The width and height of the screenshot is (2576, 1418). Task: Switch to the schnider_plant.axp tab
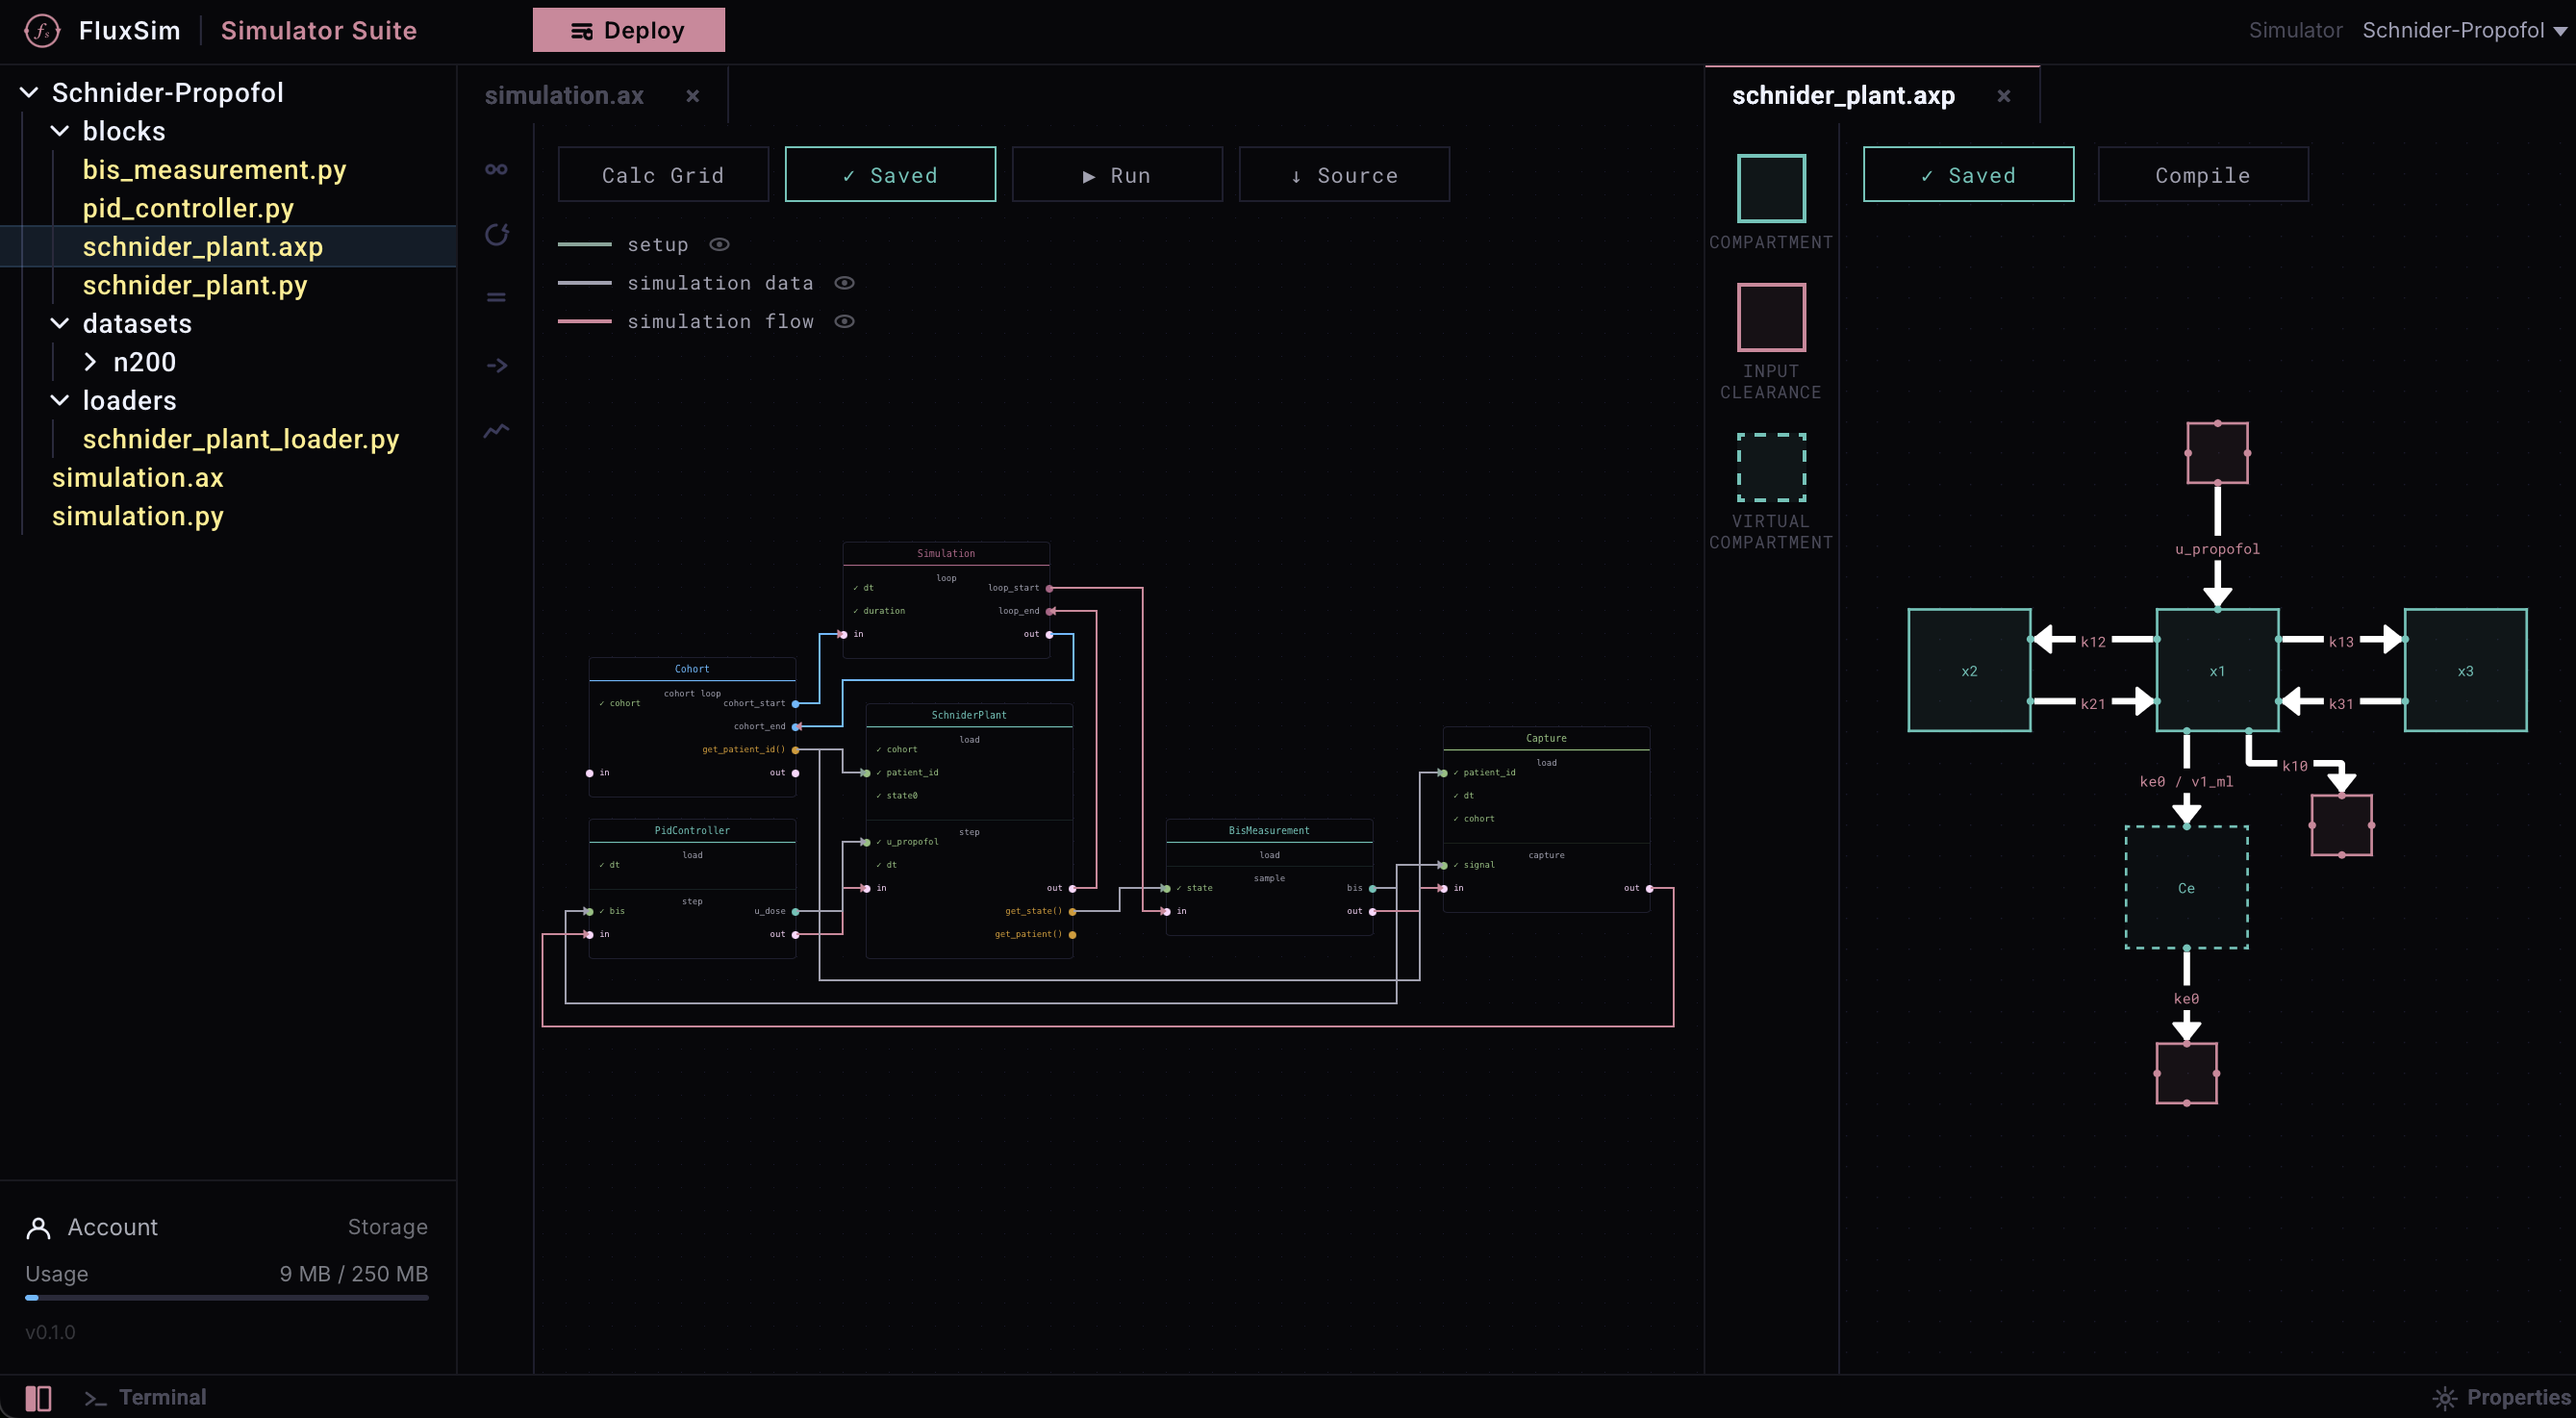click(1842, 95)
